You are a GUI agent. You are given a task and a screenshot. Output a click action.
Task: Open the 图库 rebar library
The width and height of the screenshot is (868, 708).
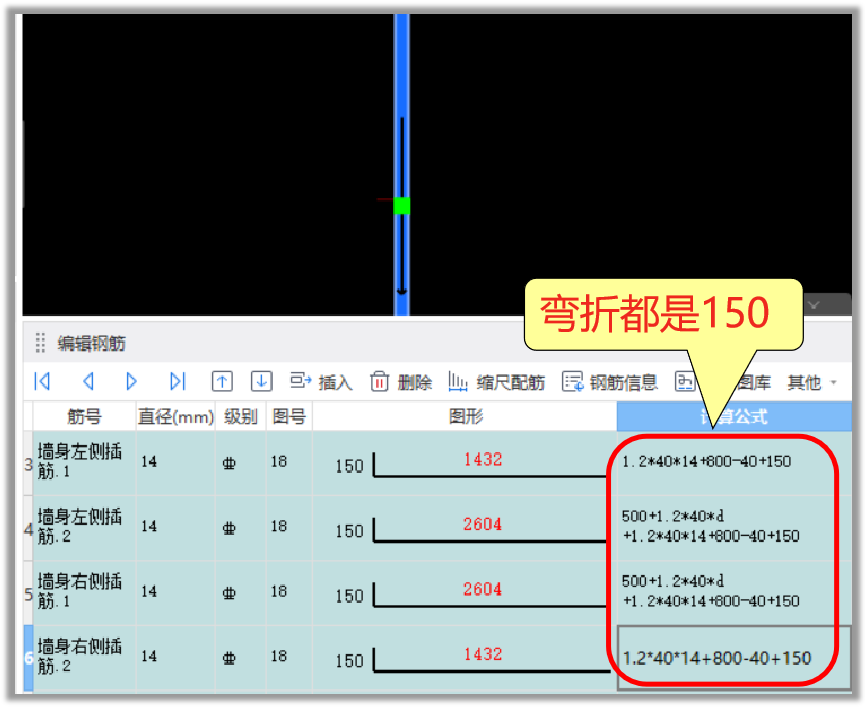[755, 382]
